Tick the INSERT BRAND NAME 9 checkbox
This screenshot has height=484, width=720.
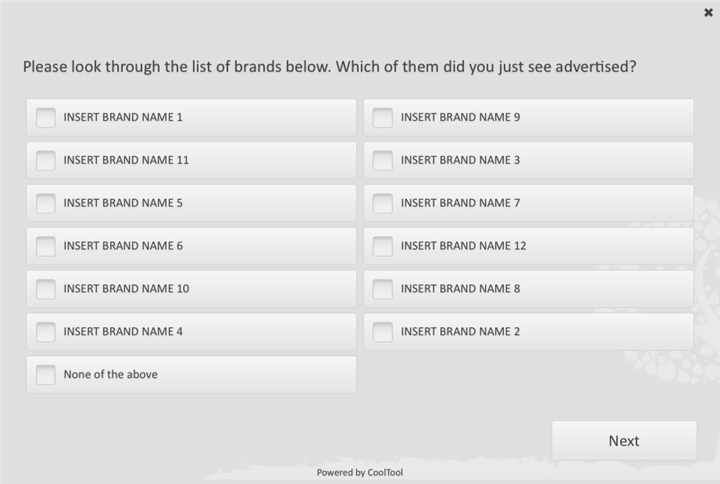[383, 118]
